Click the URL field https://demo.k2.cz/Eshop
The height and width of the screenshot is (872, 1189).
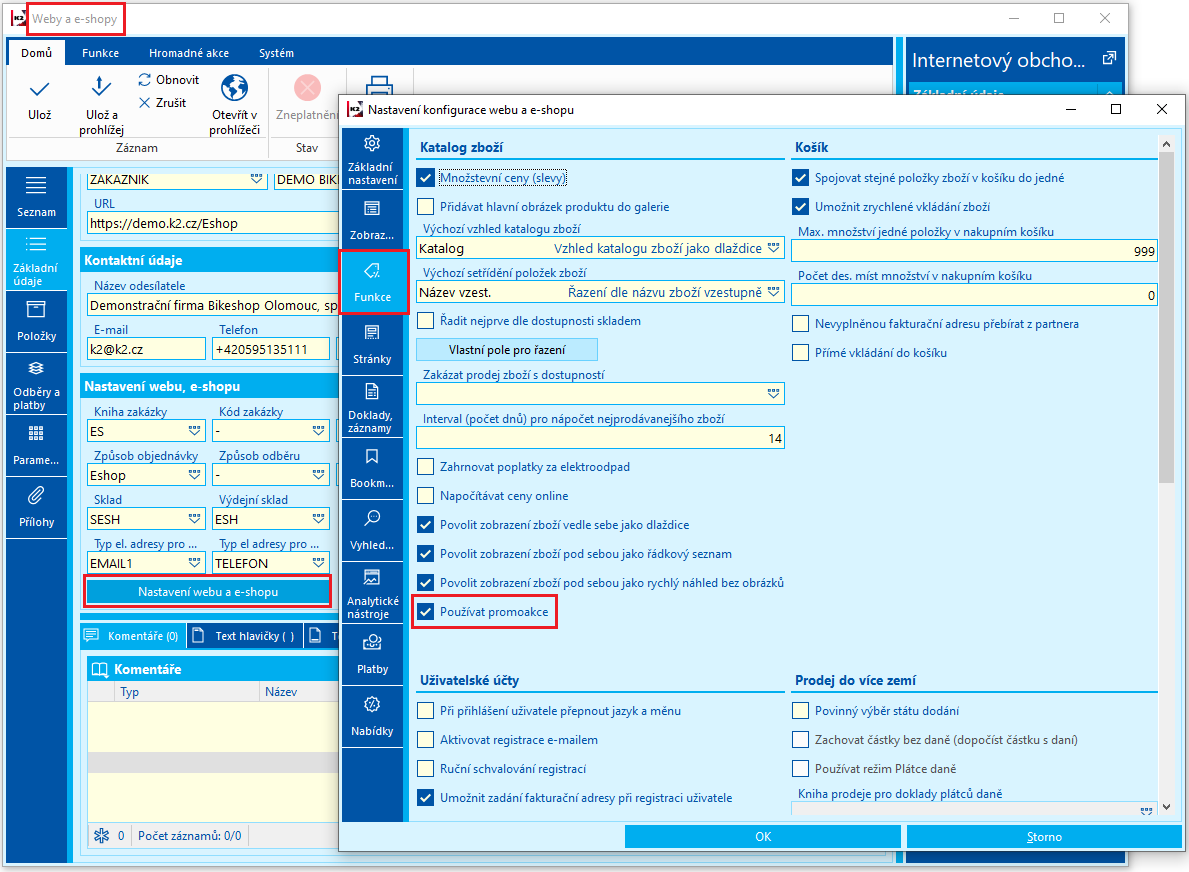(213, 223)
